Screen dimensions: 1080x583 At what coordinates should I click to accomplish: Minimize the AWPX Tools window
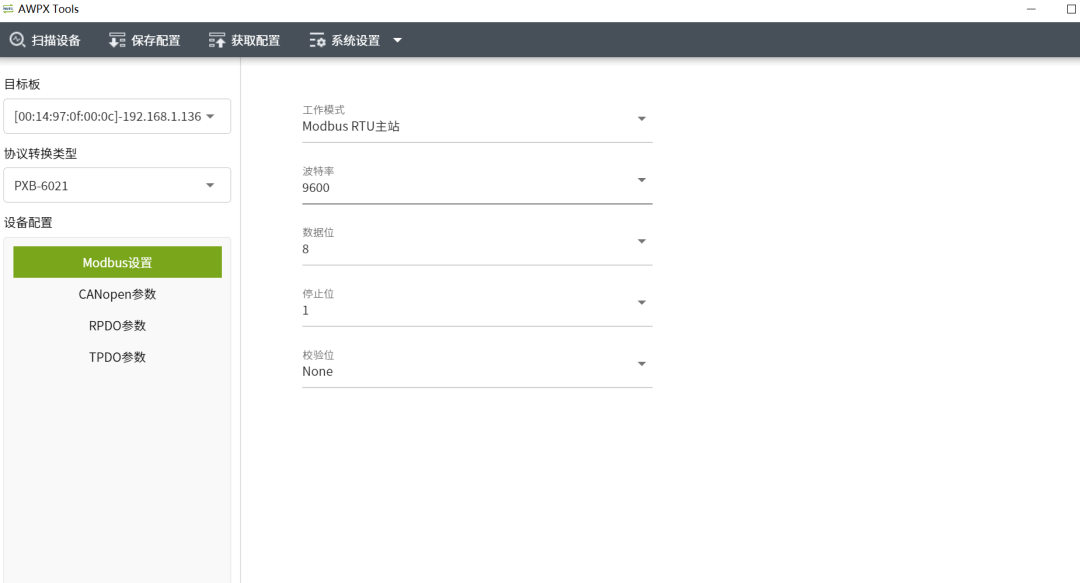tap(1031, 9)
